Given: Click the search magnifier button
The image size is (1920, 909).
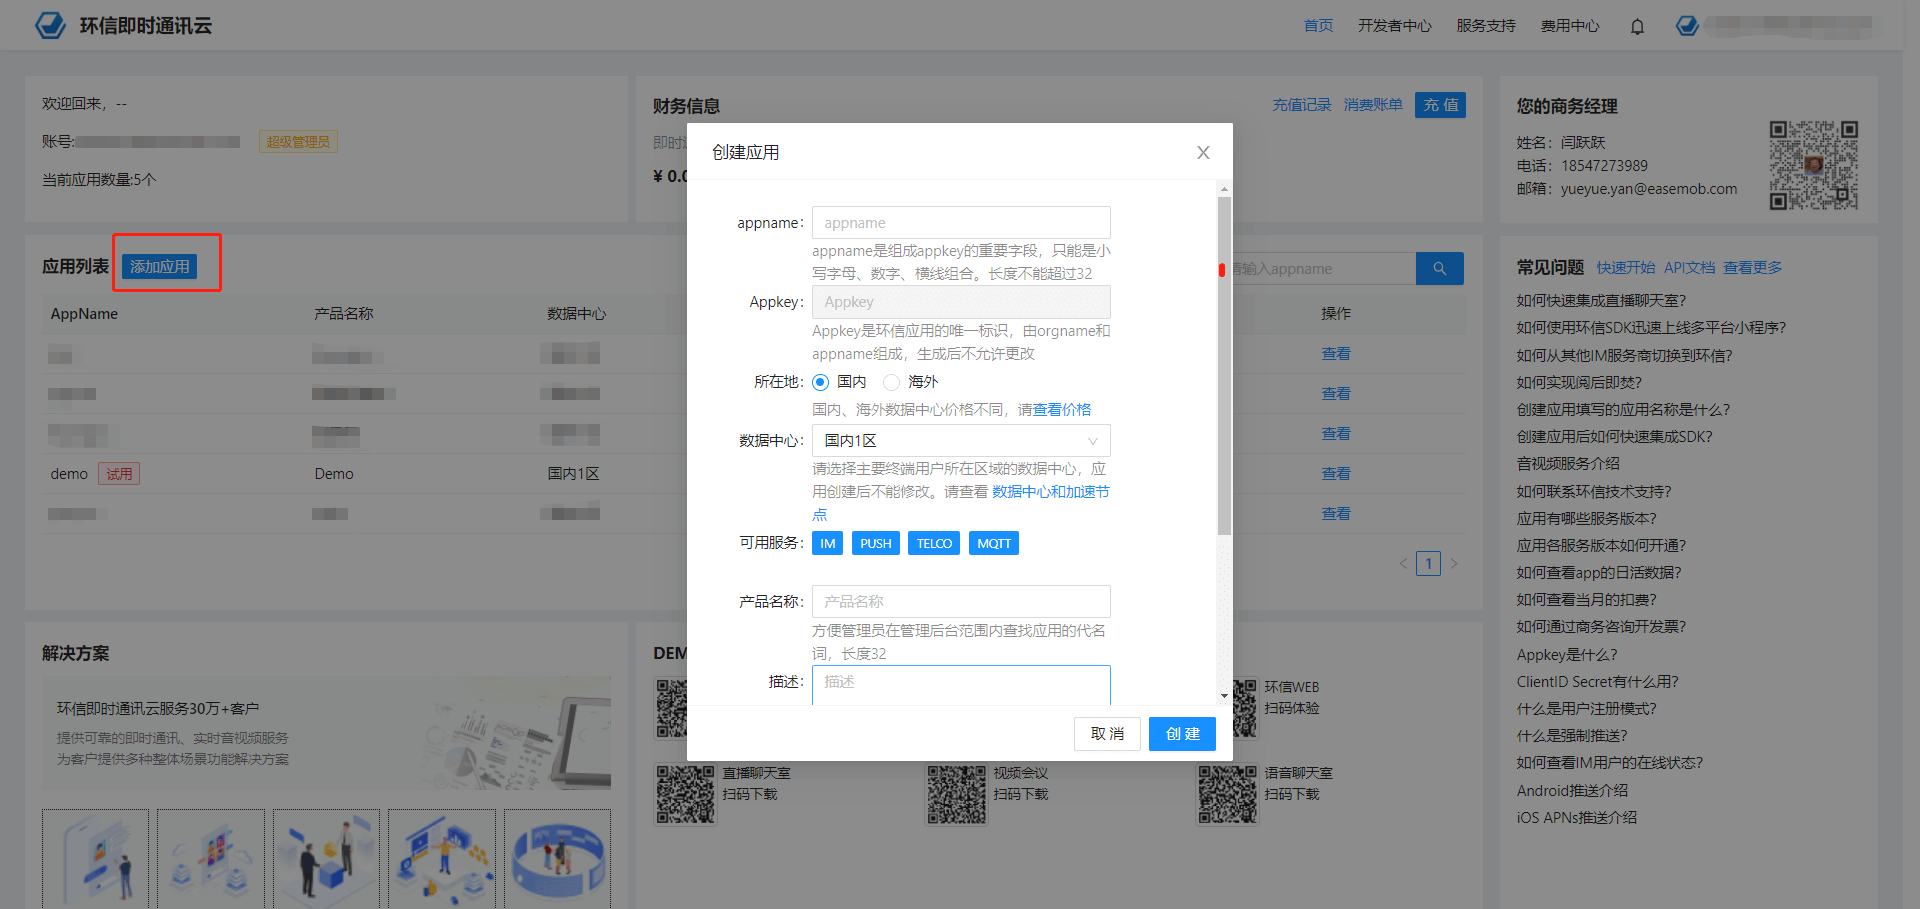Looking at the screenshot, I should pyautogui.click(x=1439, y=268).
